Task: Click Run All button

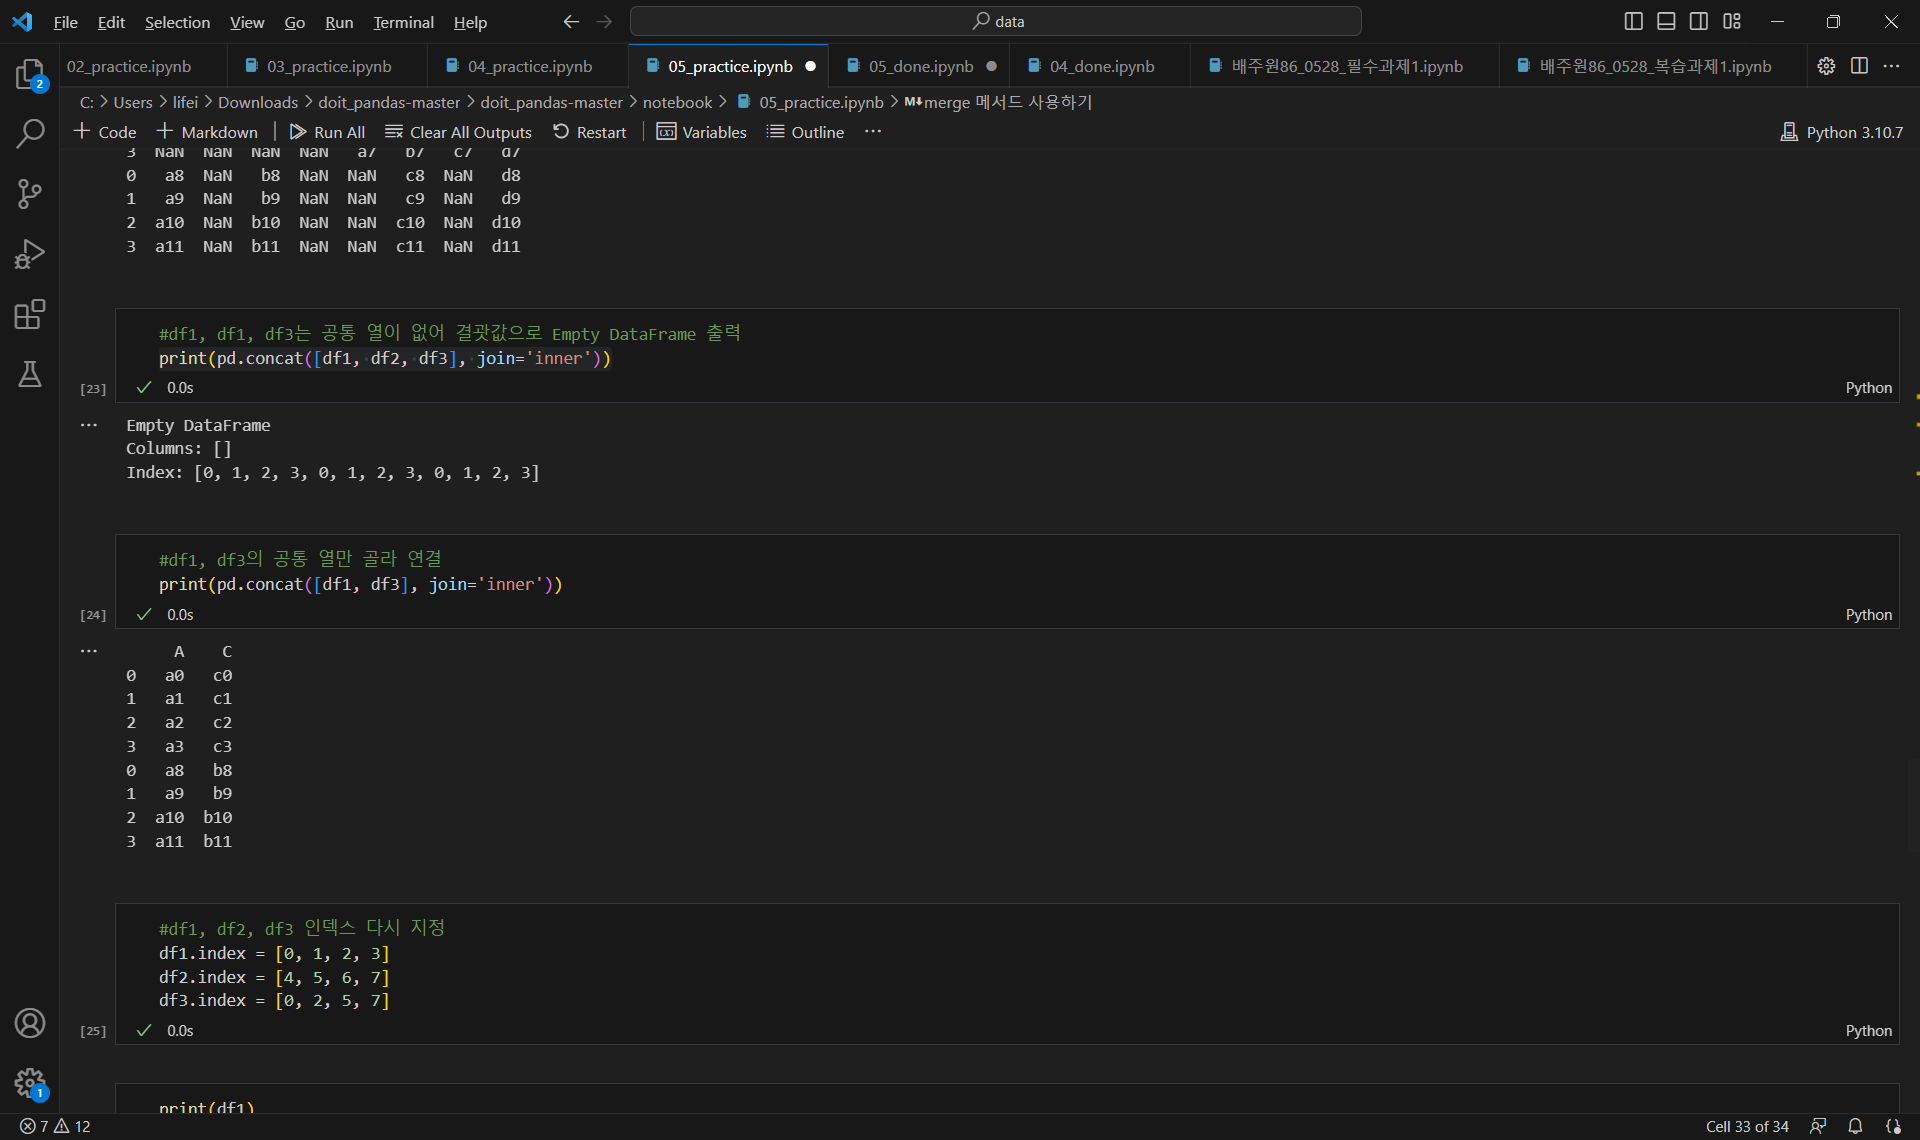Action: click(327, 132)
